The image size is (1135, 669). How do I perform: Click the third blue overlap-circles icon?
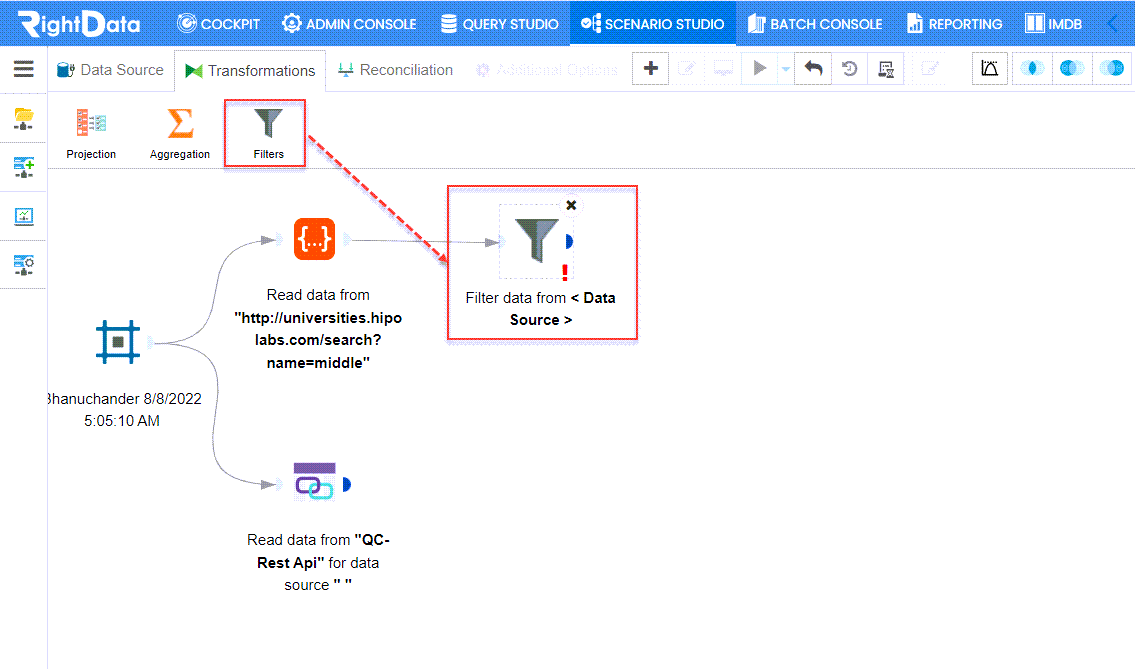coord(1111,68)
